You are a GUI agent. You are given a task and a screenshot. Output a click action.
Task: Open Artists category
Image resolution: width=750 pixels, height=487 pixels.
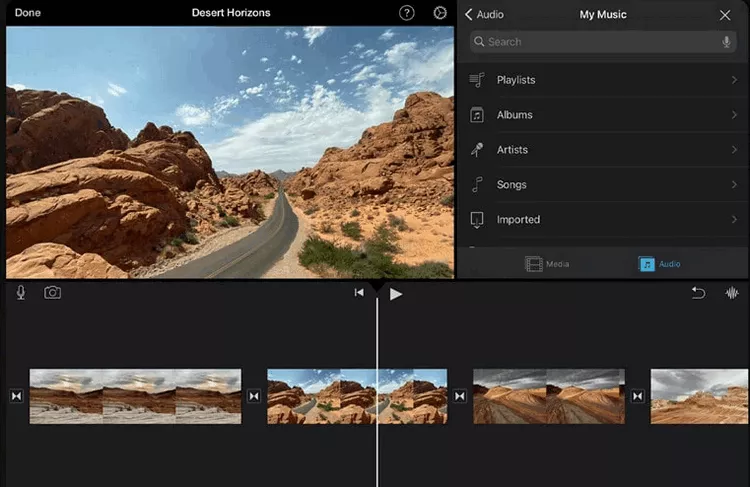click(x=604, y=150)
